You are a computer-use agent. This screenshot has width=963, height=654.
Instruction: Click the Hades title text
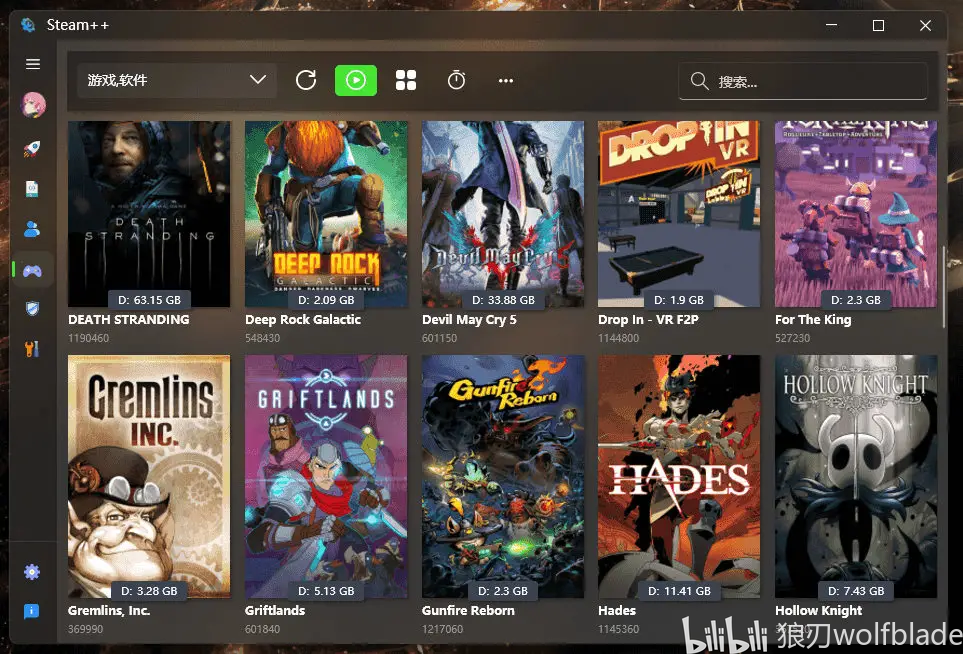617,610
